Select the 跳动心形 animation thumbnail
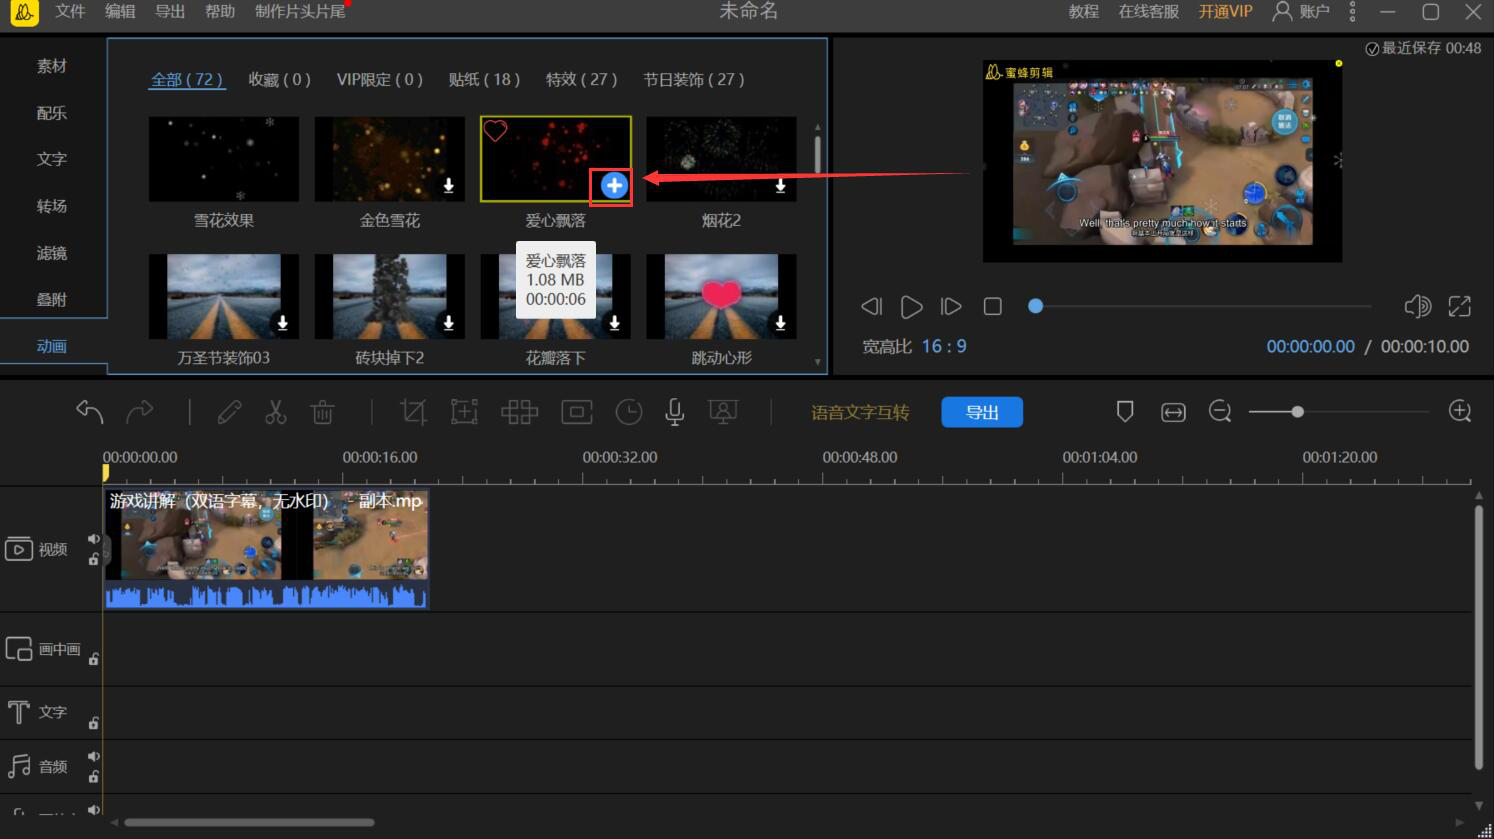 (x=721, y=297)
